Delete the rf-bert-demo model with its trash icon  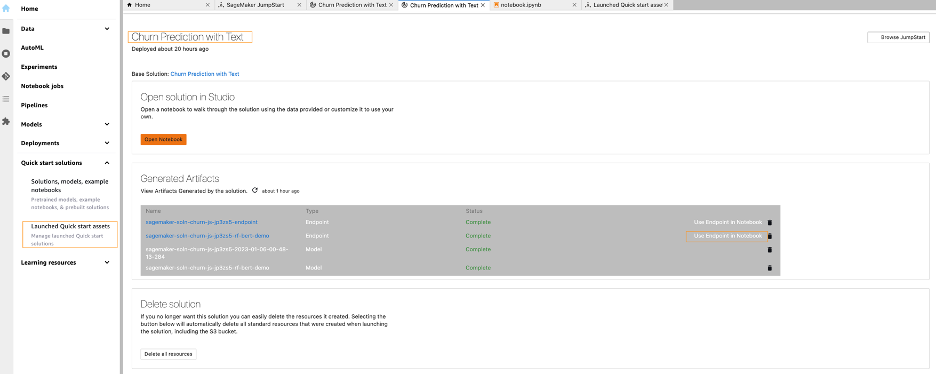point(769,268)
